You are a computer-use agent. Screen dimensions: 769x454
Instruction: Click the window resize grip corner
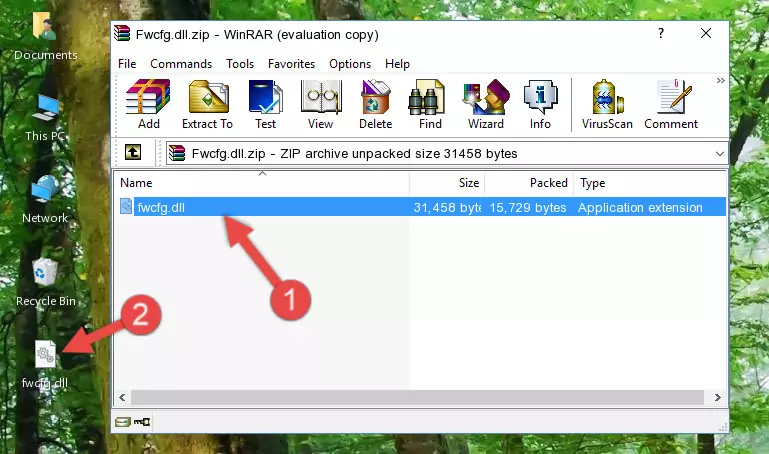tap(723, 427)
